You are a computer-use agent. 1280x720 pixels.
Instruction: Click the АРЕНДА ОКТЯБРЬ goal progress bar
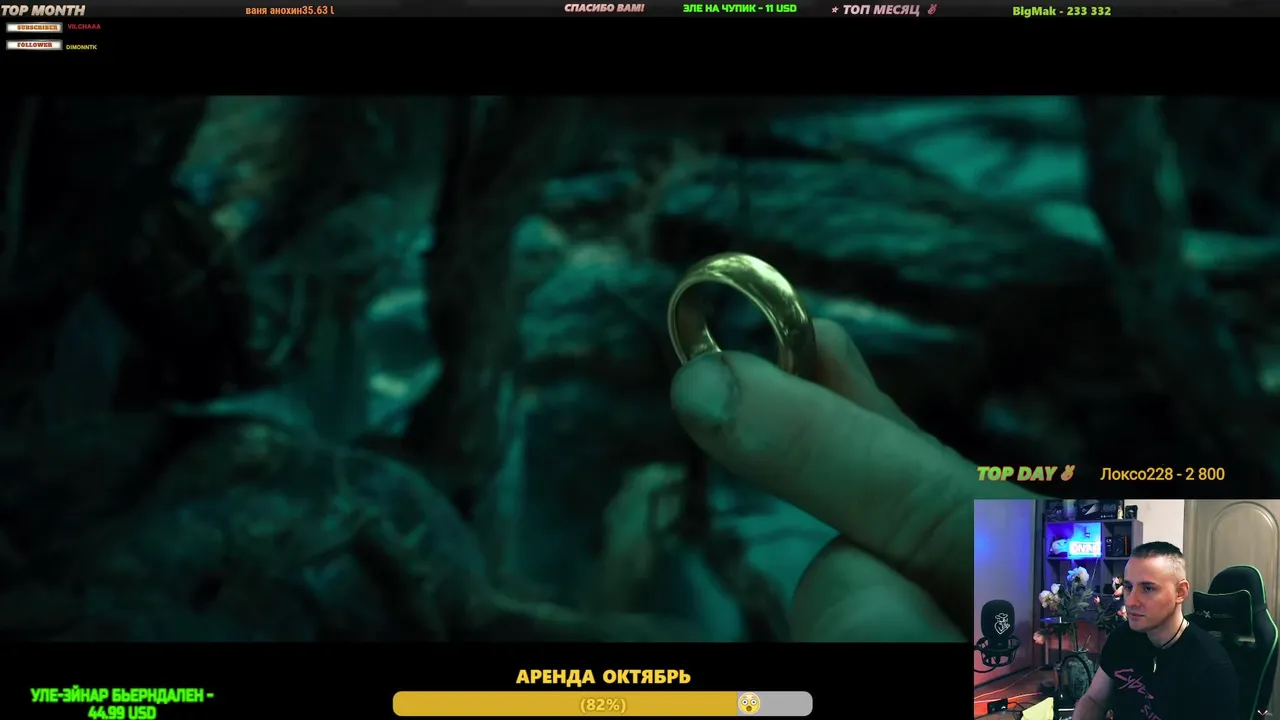(x=602, y=704)
